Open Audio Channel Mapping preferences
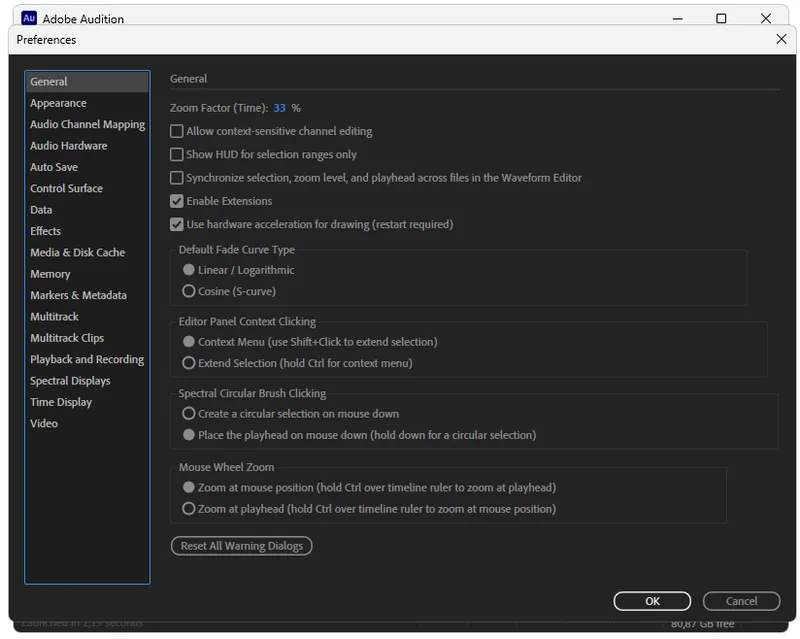The height and width of the screenshot is (639, 800). (x=87, y=125)
